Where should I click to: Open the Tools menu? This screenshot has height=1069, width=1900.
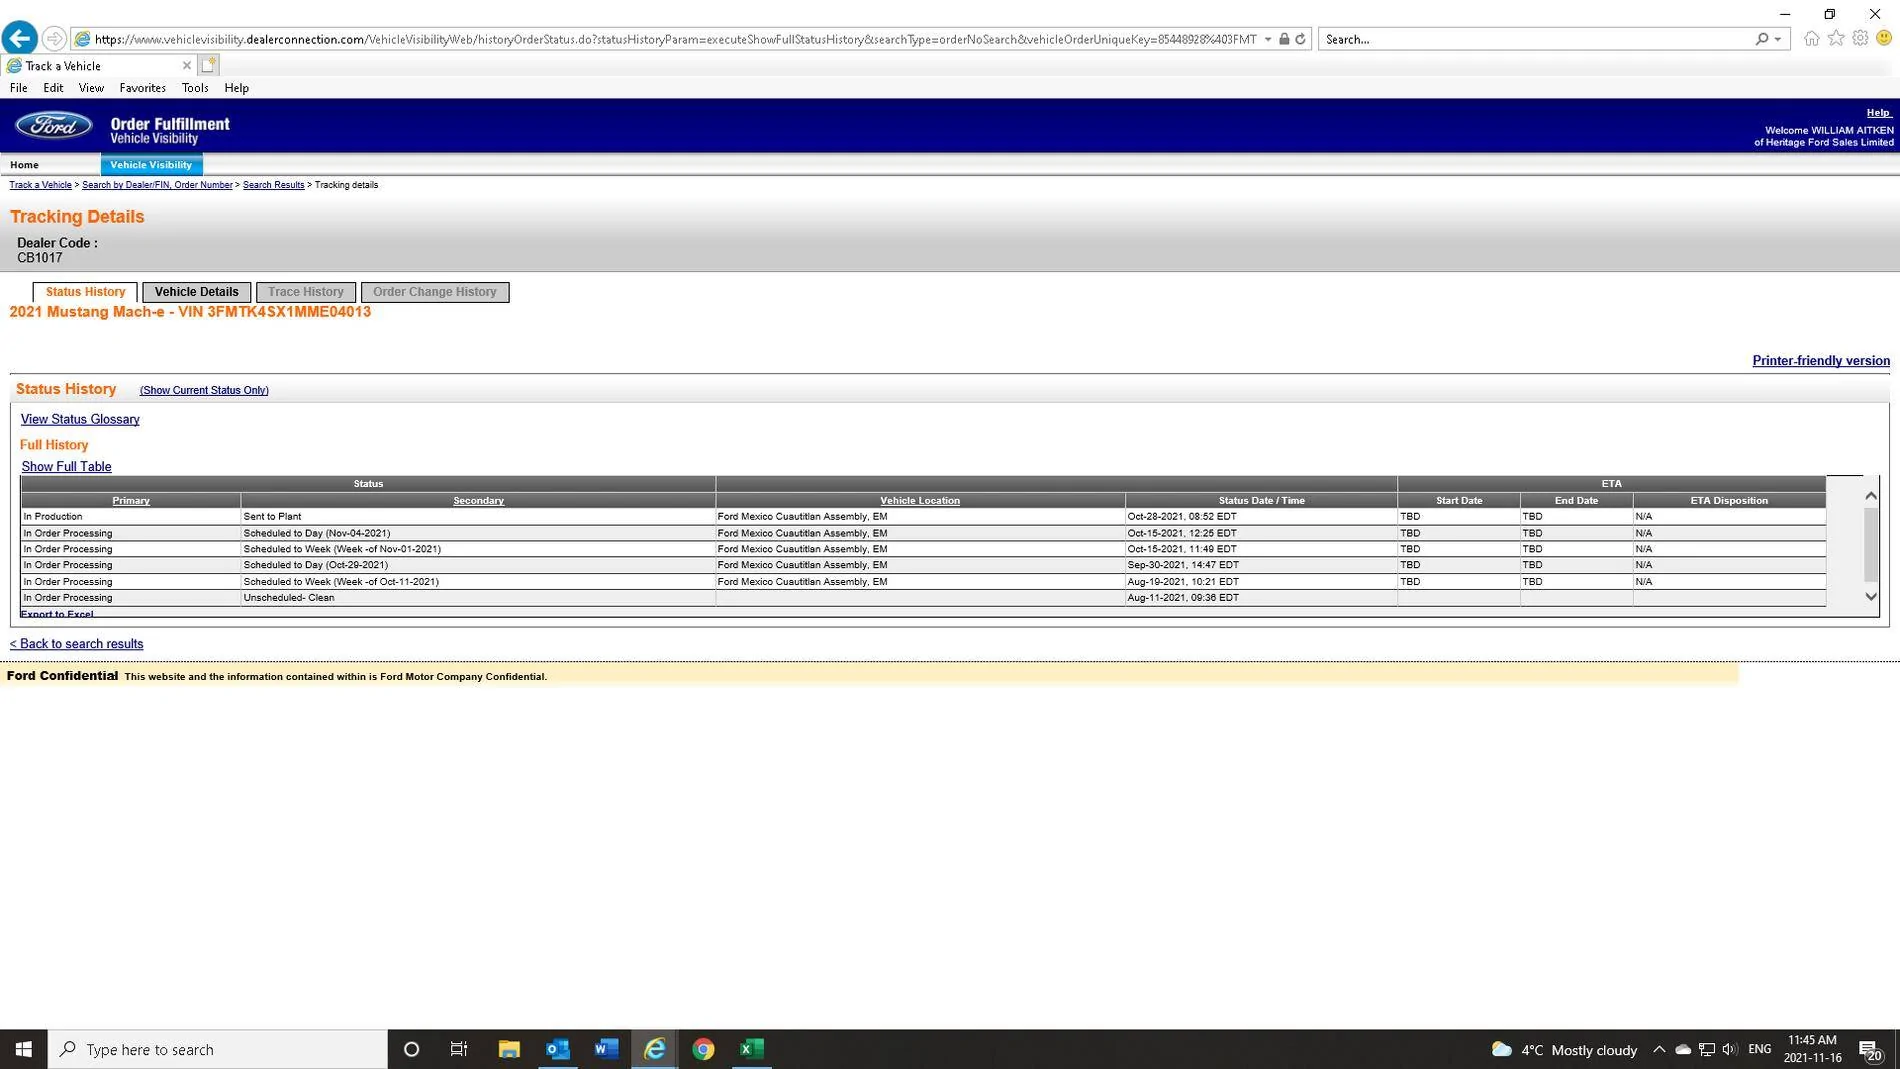pyautogui.click(x=195, y=88)
